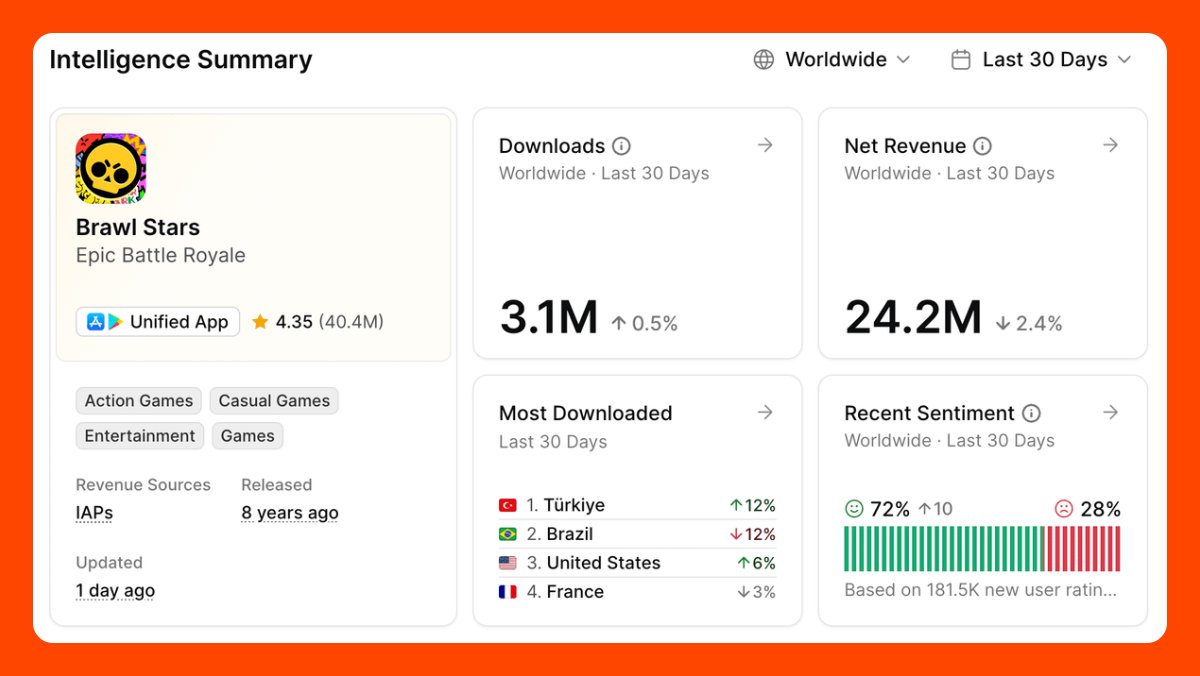The height and width of the screenshot is (676, 1200).
Task: Select the Casual Games tag
Action: tap(274, 401)
